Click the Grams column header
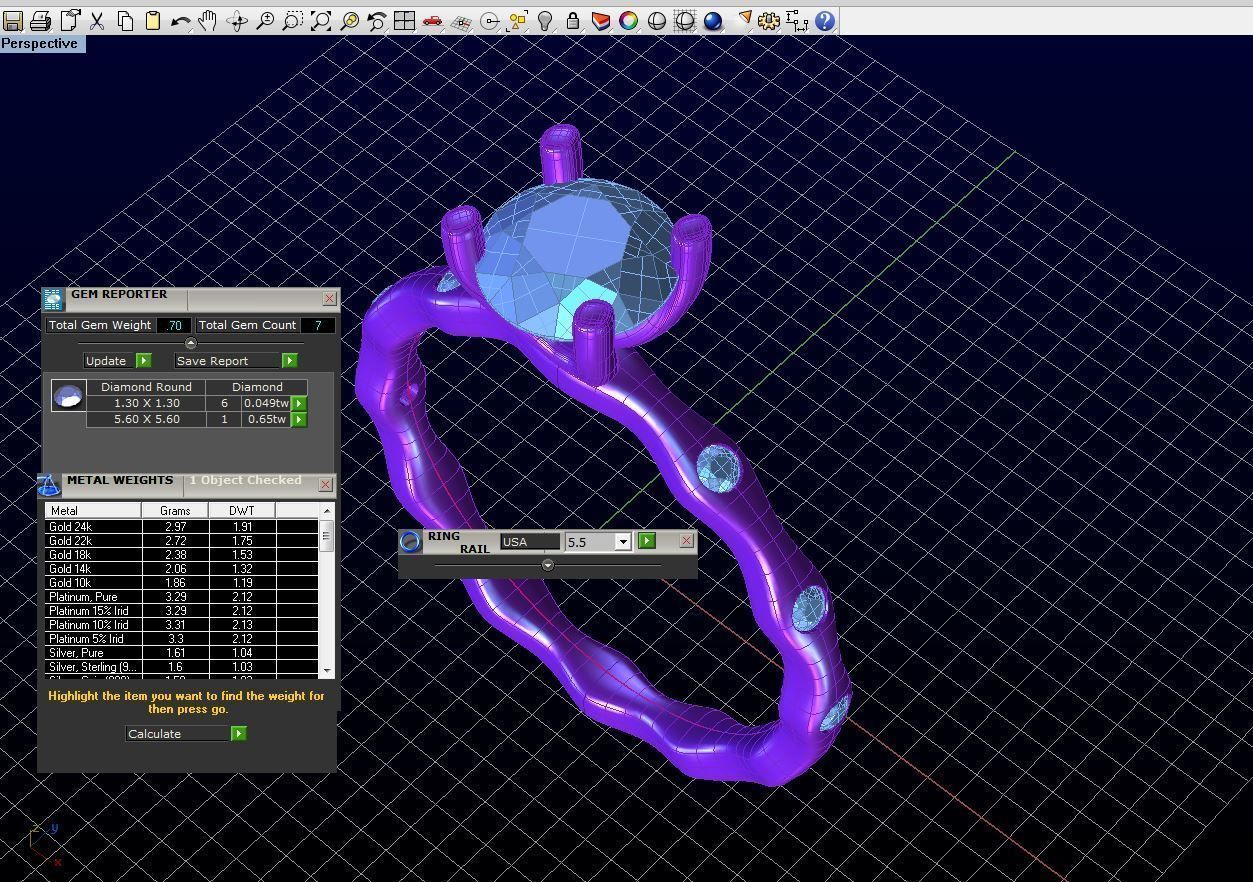The image size is (1253, 882). coord(175,511)
